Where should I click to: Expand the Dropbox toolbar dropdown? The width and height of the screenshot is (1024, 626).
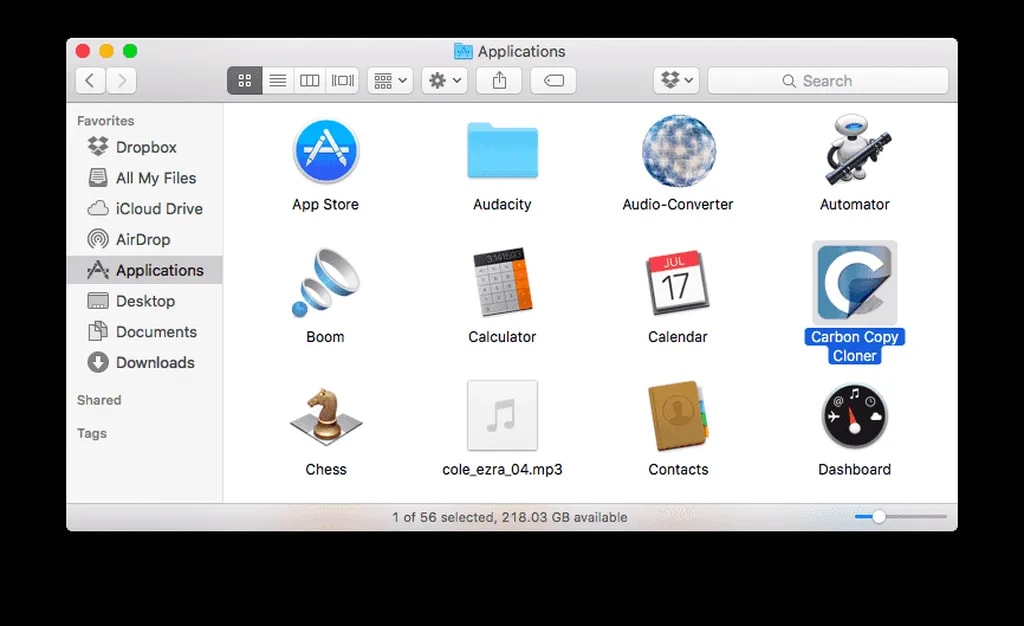pos(676,81)
